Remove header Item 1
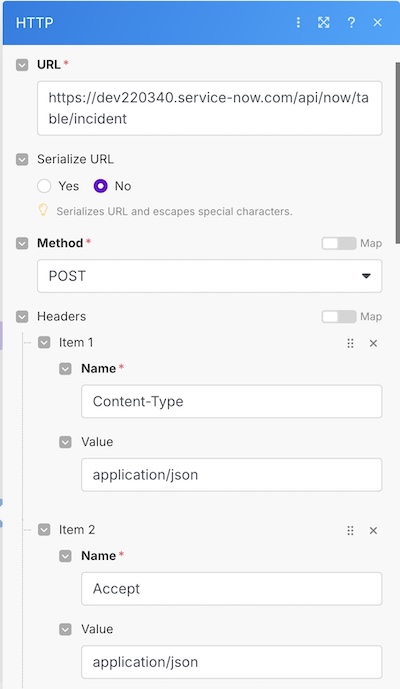This screenshot has height=689, width=400. click(x=373, y=343)
